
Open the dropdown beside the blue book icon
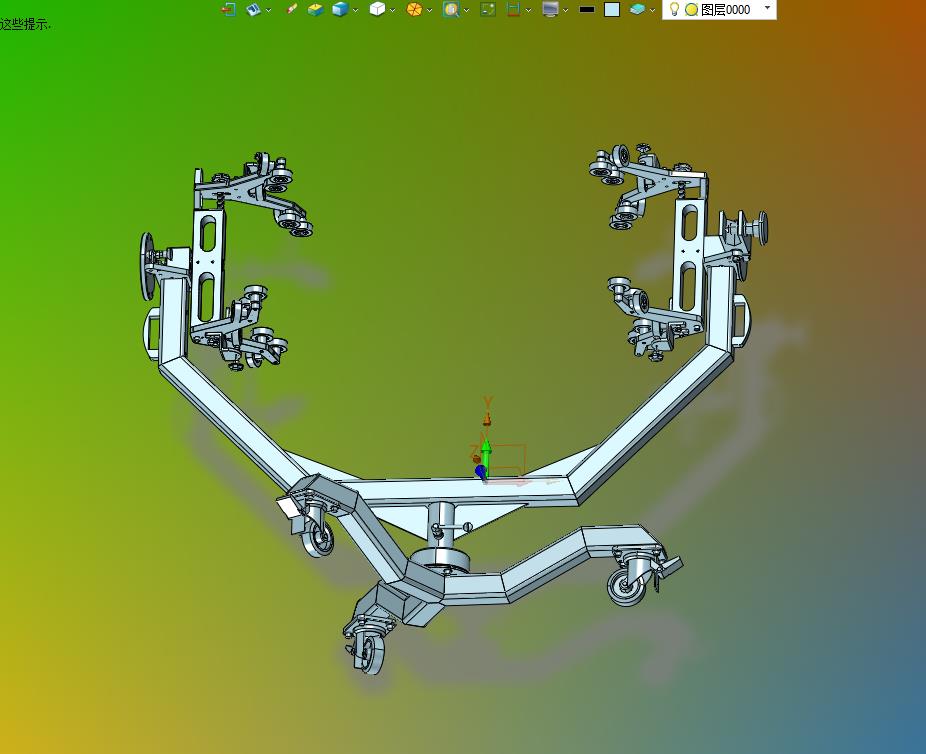[x=269, y=10]
